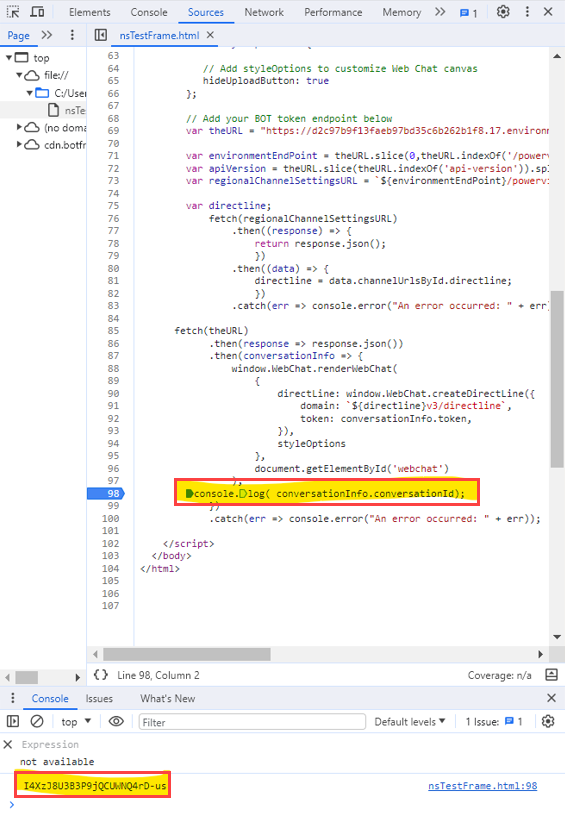Clear the console output icon

pos(37,721)
